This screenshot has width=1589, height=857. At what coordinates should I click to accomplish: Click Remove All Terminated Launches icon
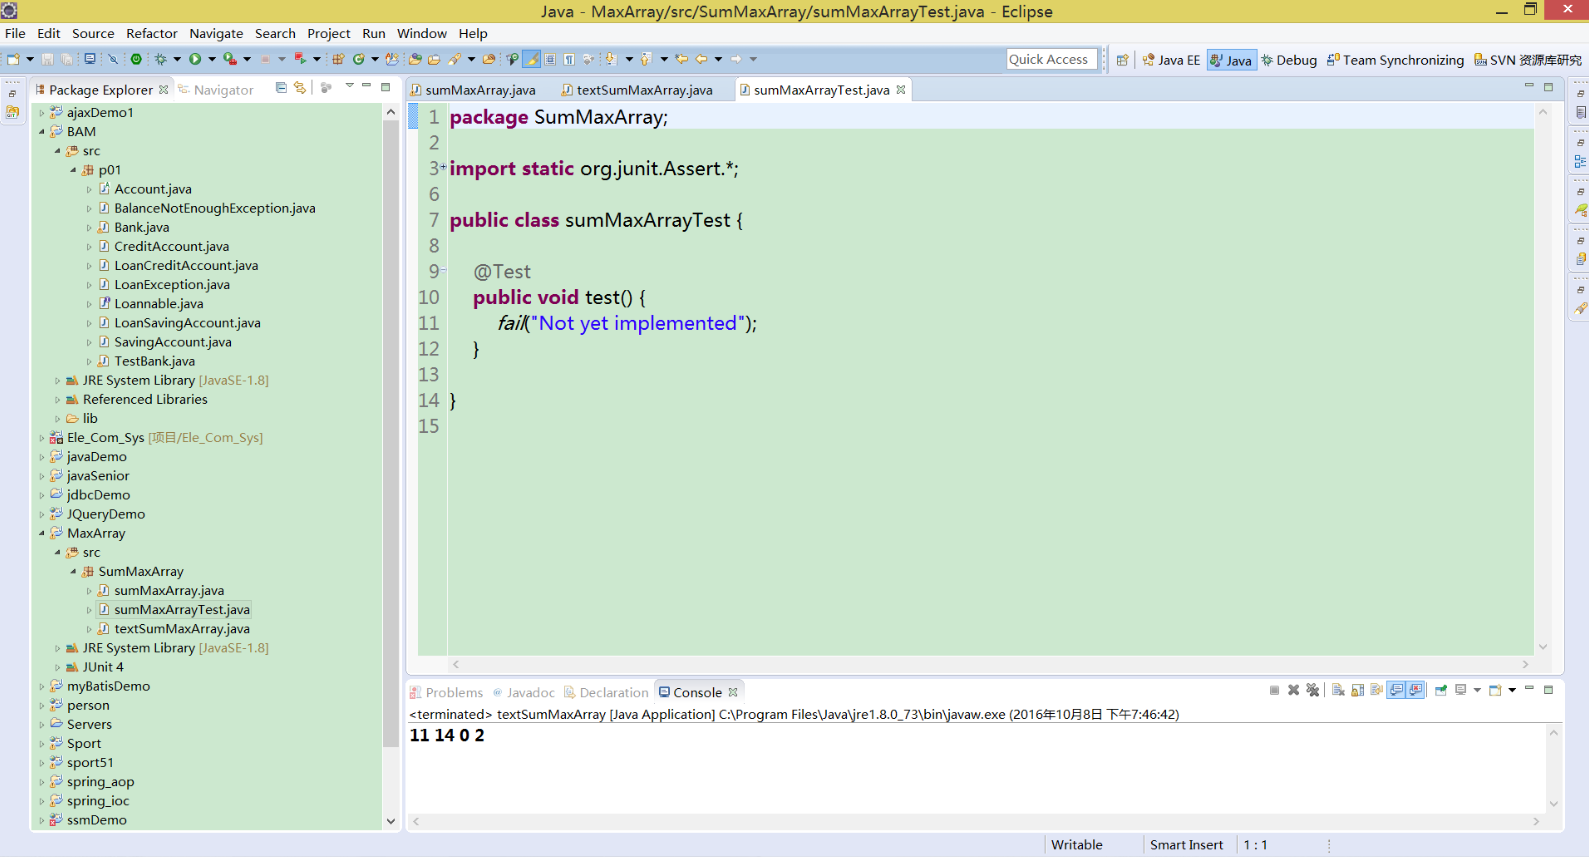pos(1313,691)
